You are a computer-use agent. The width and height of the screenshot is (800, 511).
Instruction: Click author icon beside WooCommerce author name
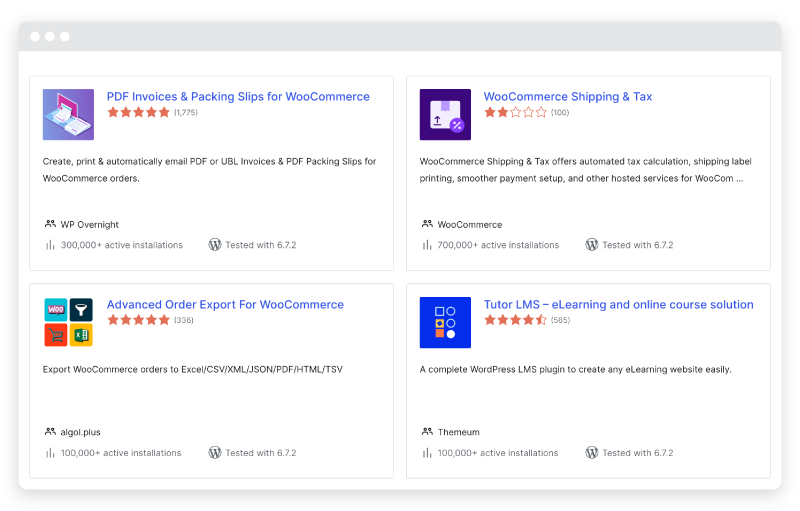pos(427,224)
